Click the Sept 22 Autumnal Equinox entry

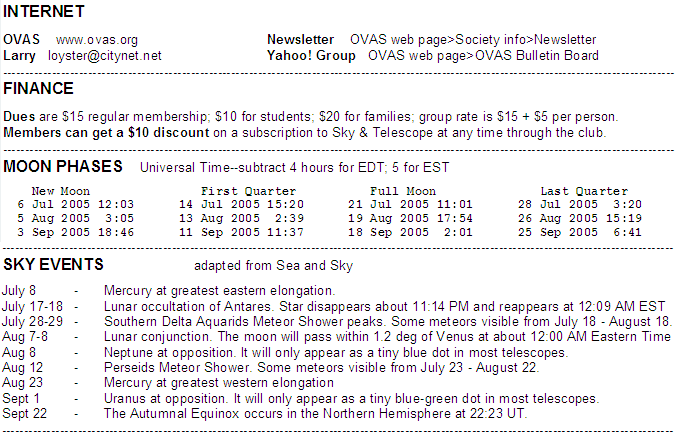[264, 414]
